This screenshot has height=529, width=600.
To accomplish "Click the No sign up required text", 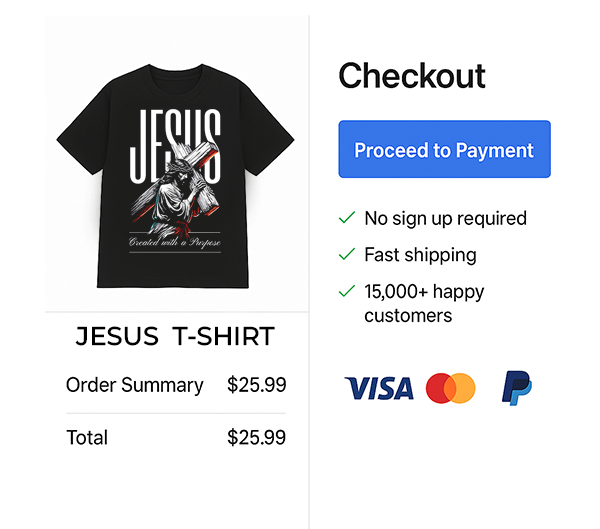I will coord(445,218).
